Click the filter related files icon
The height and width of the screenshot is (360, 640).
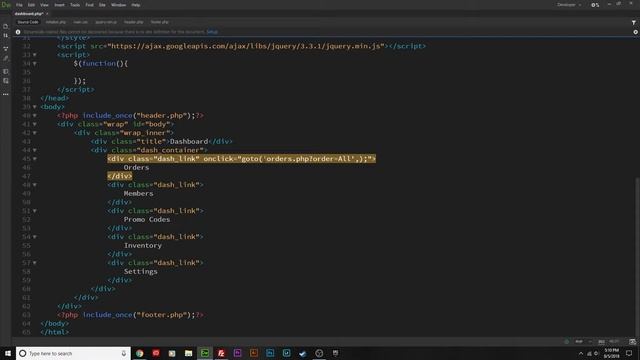[634, 23]
